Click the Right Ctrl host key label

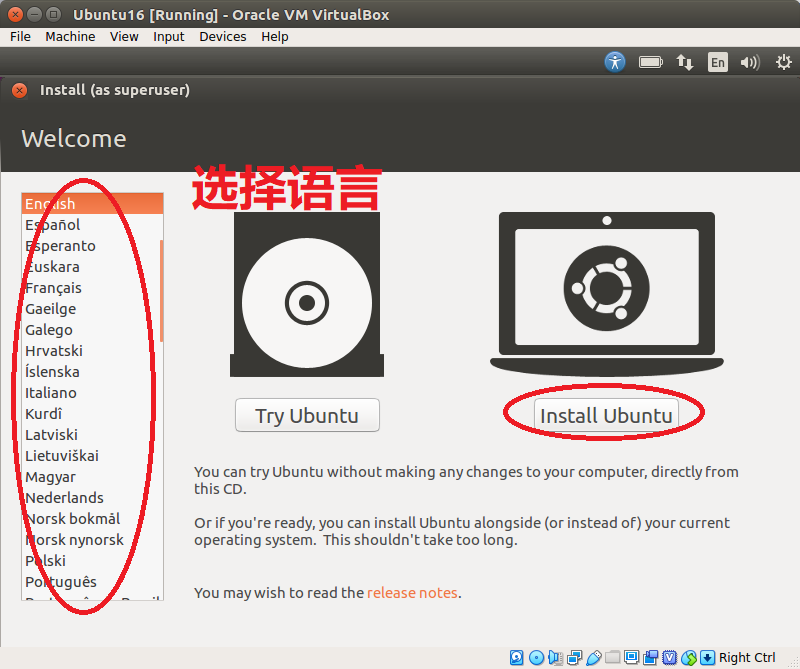[x=747, y=657]
